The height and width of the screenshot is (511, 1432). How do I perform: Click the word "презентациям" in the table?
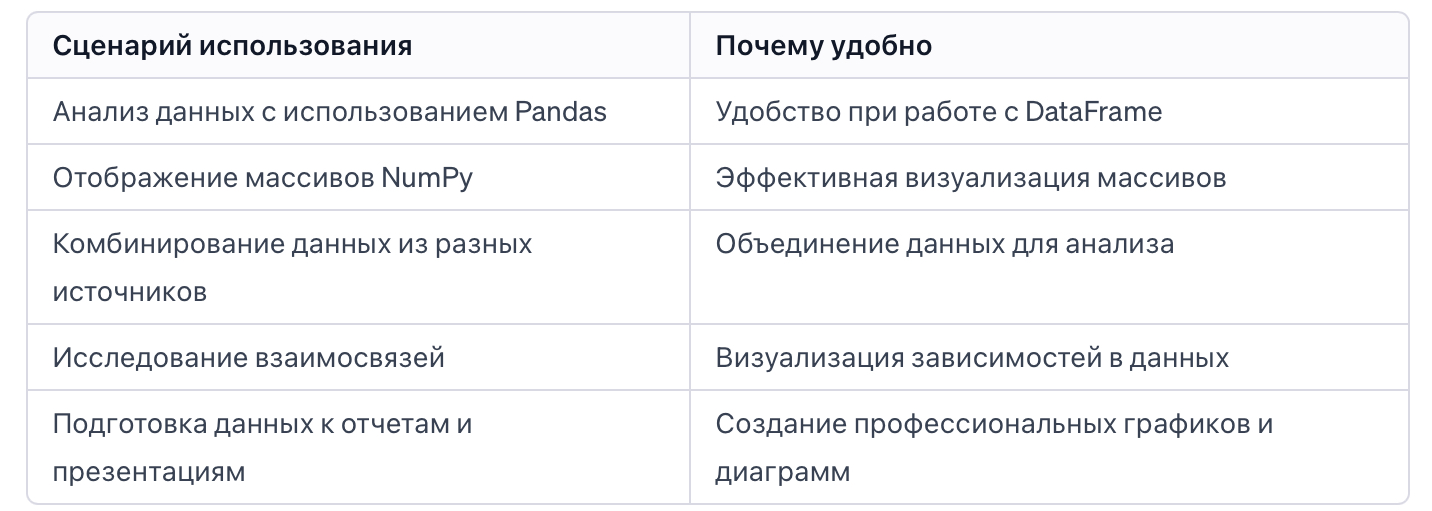pyautogui.click(x=149, y=472)
